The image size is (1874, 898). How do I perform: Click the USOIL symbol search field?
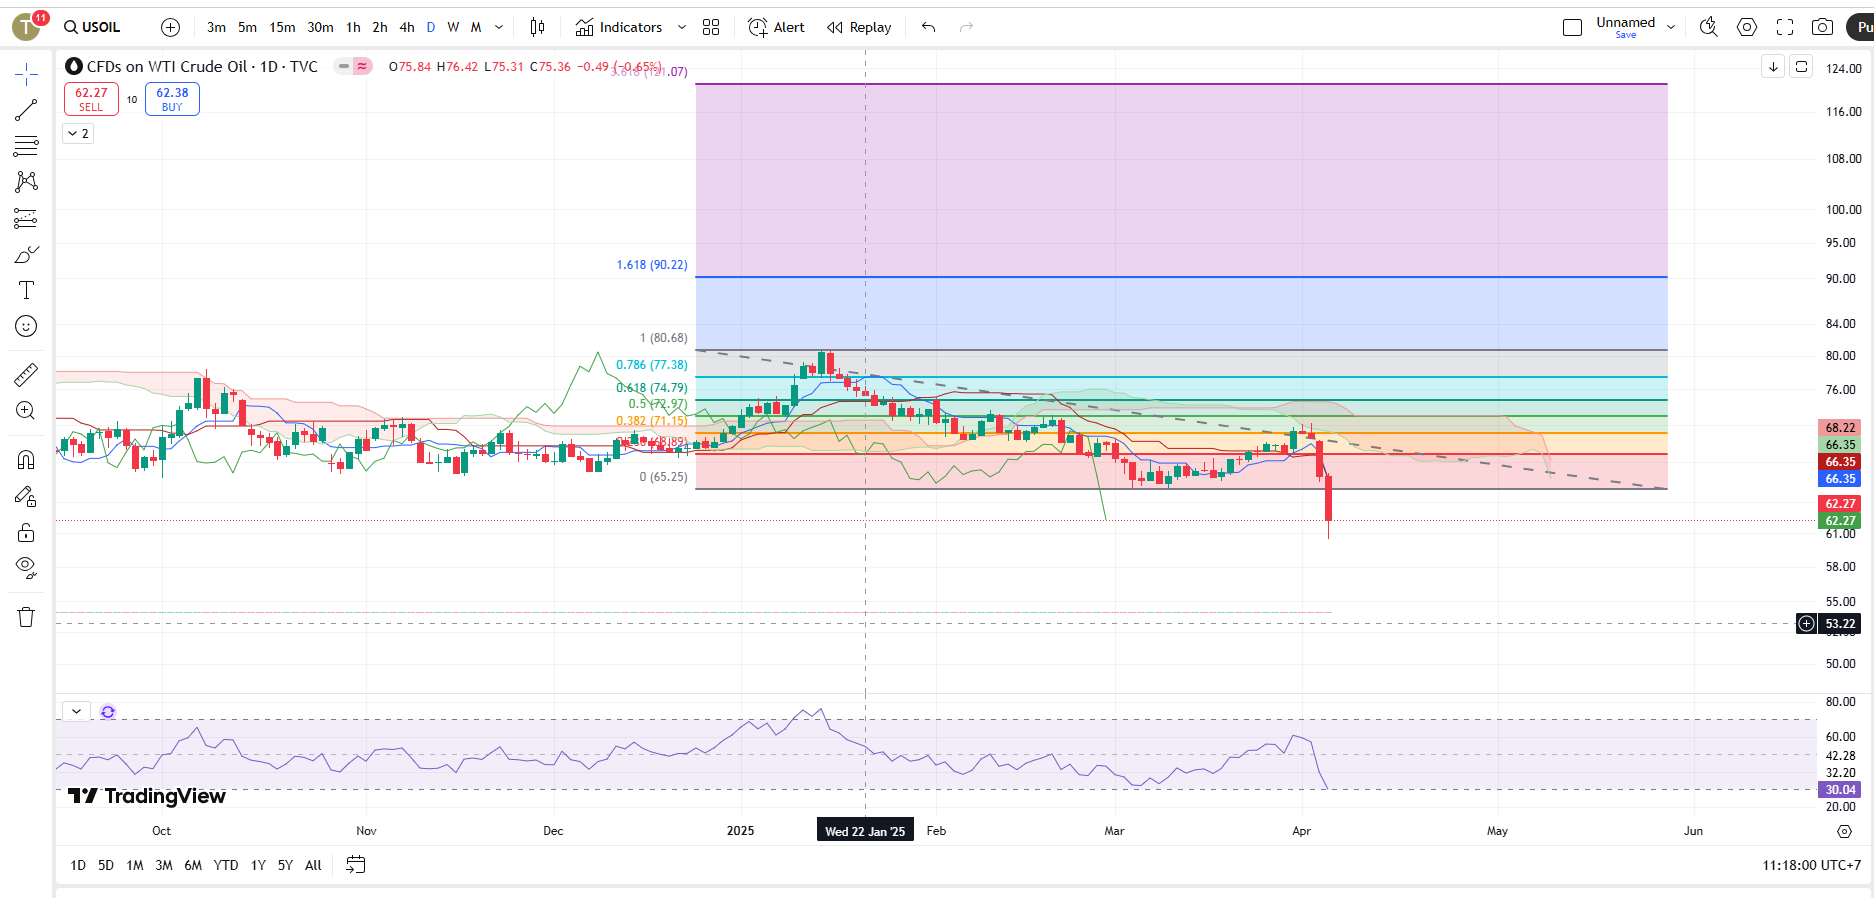pos(93,27)
